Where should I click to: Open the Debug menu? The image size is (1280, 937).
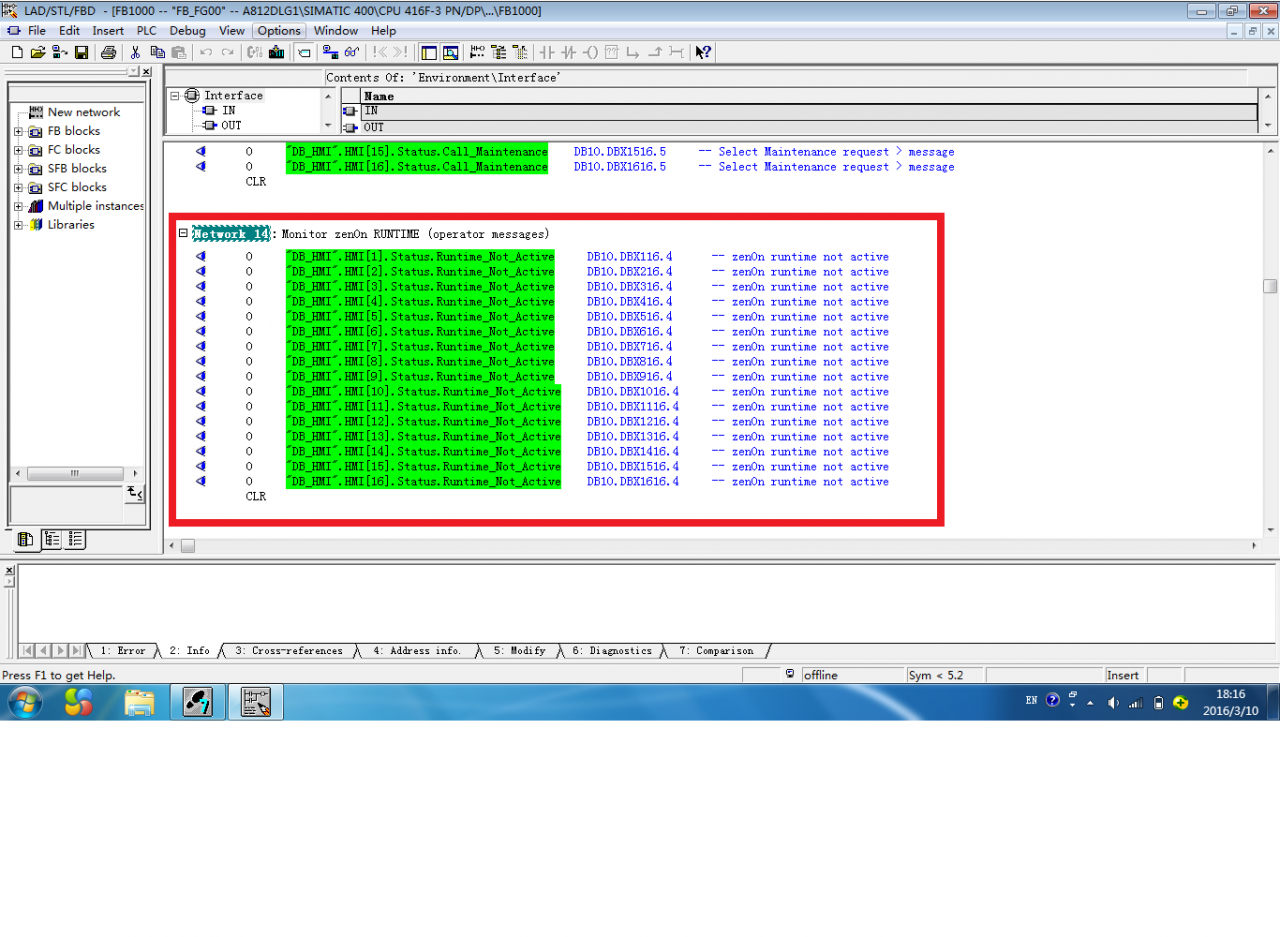(187, 31)
